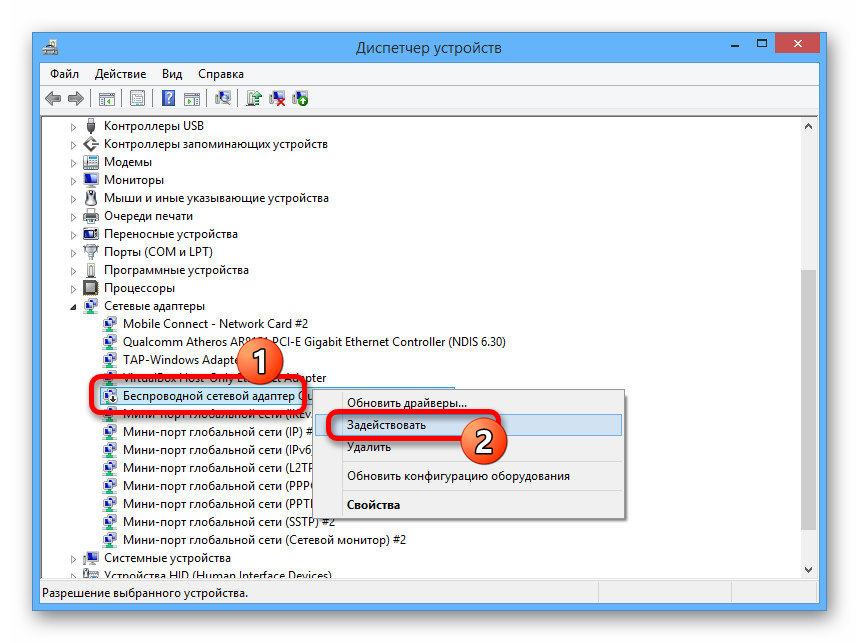Click the USB plug icon beside Контроллеры USB
Image resolution: width=859 pixels, height=643 pixels.
91,126
